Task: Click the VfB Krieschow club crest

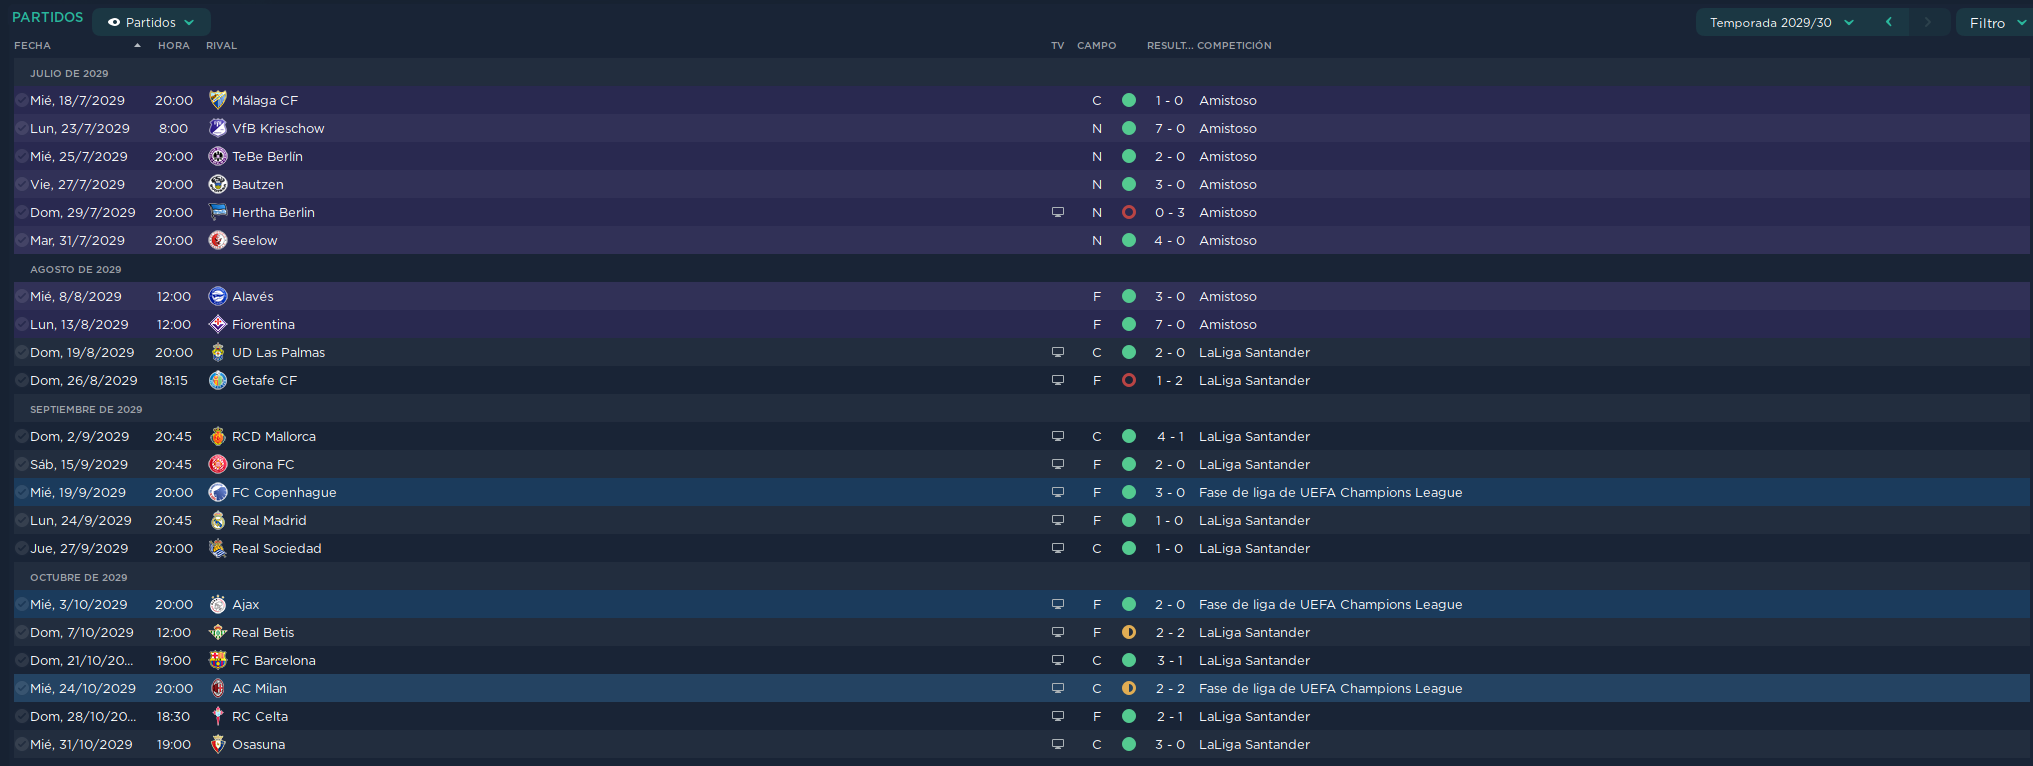Action: 217,128
